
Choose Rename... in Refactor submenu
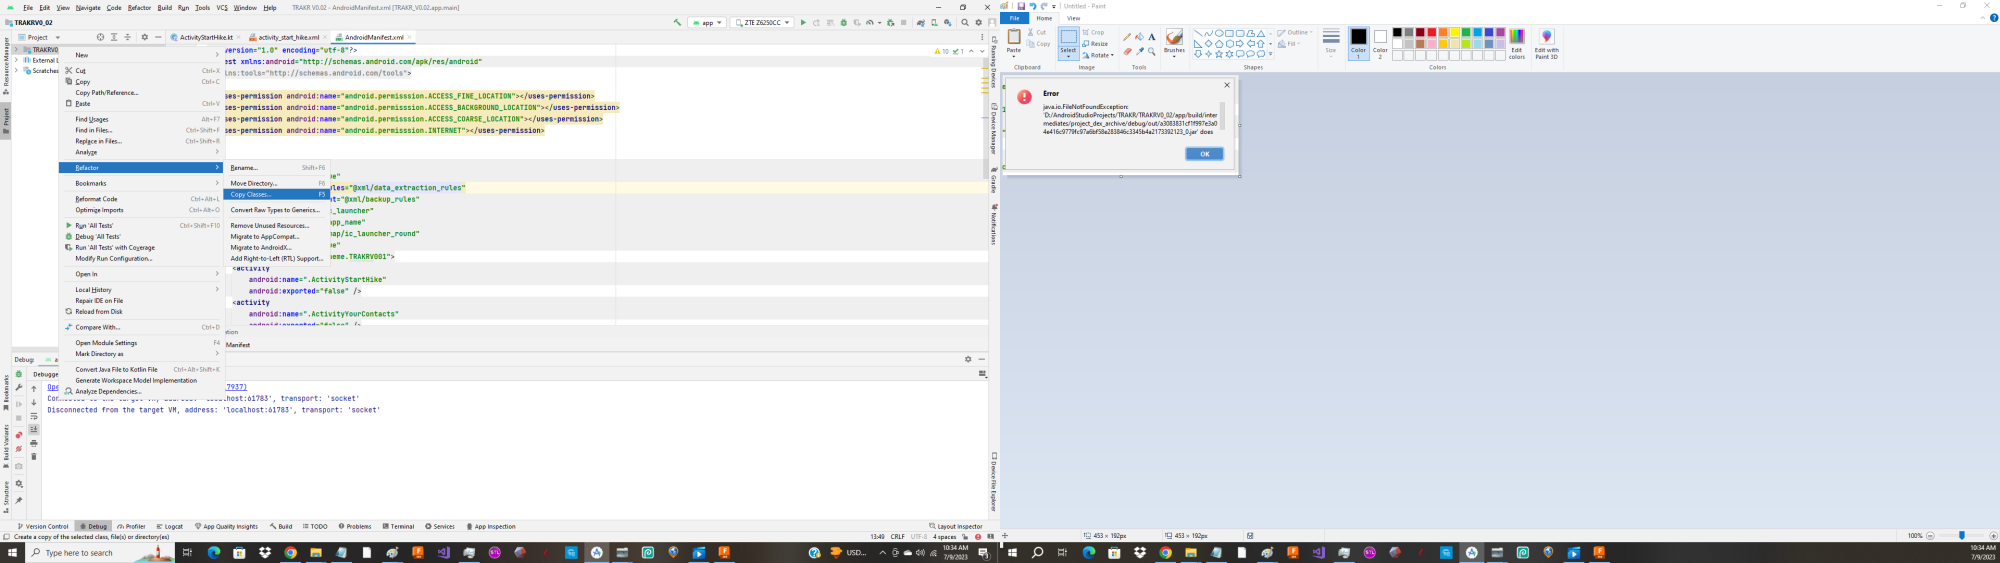coord(278,167)
